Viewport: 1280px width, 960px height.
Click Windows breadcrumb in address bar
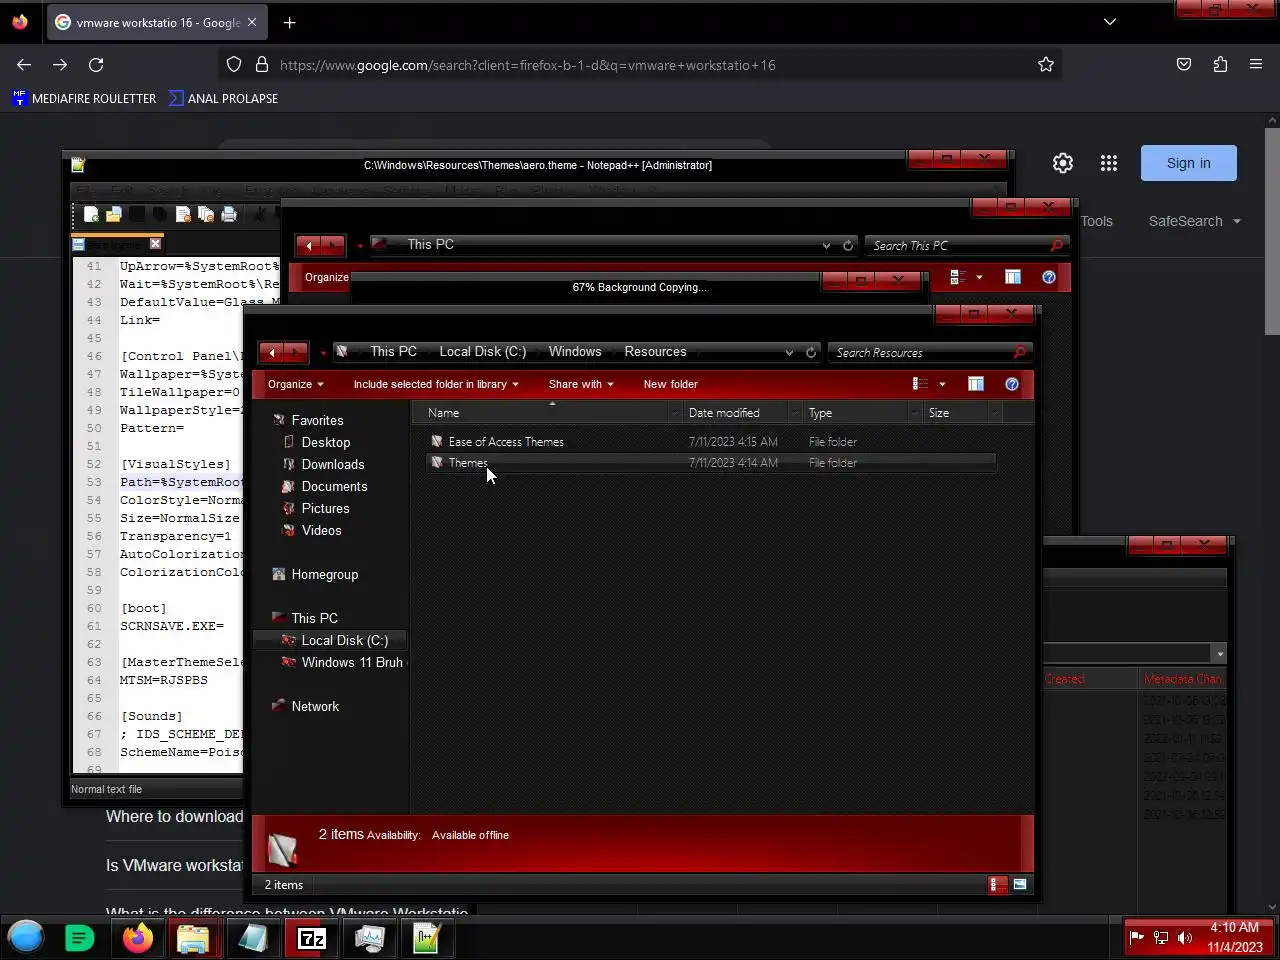pyautogui.click(x=575, y=352)
